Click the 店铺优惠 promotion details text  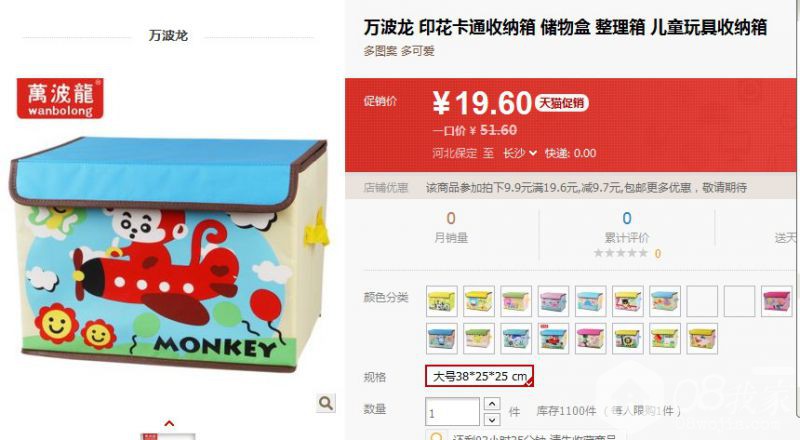point(587,187)
